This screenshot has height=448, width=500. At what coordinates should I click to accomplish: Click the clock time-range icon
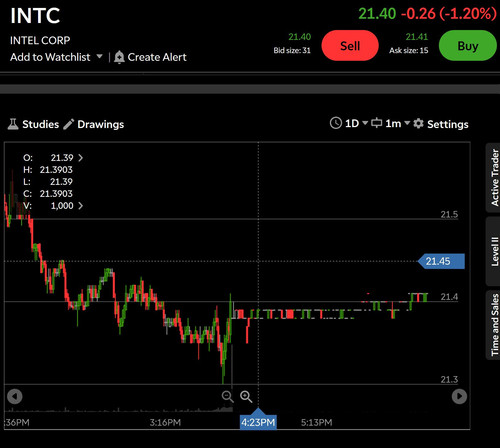pyautogui.click(x=336, y=123)
